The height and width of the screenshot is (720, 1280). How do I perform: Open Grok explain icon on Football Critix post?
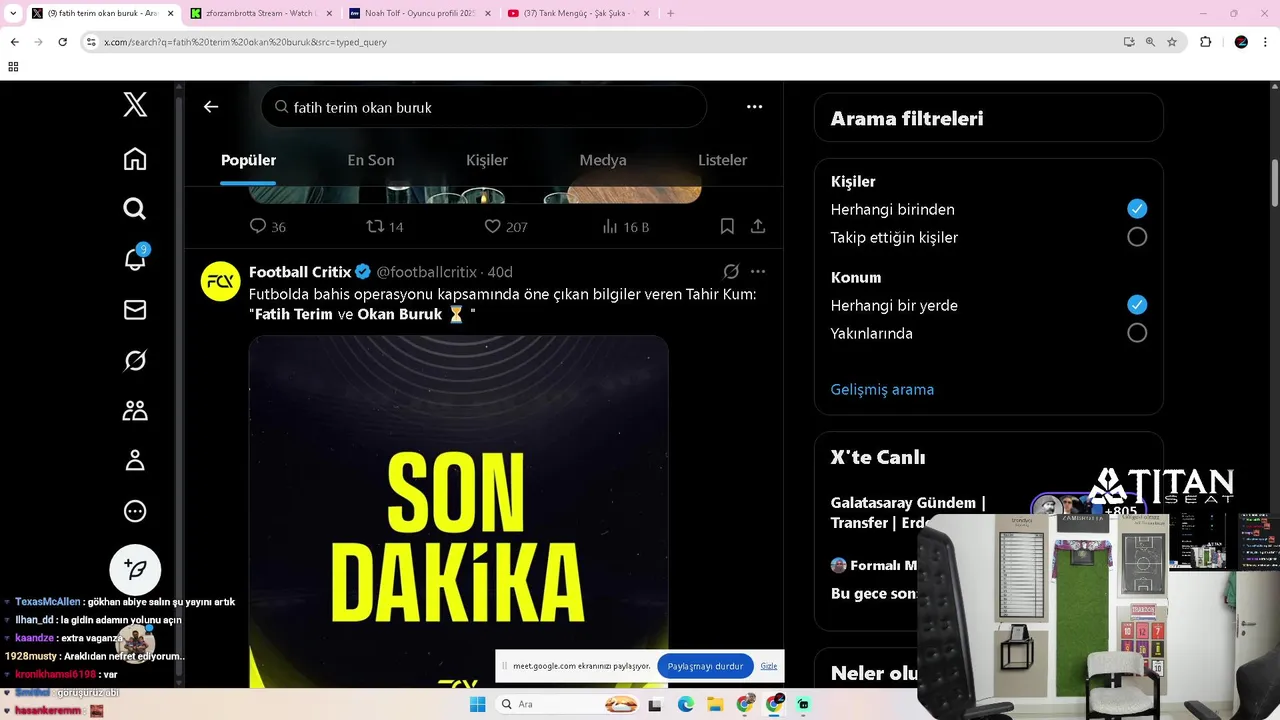(x=731, y=272)
